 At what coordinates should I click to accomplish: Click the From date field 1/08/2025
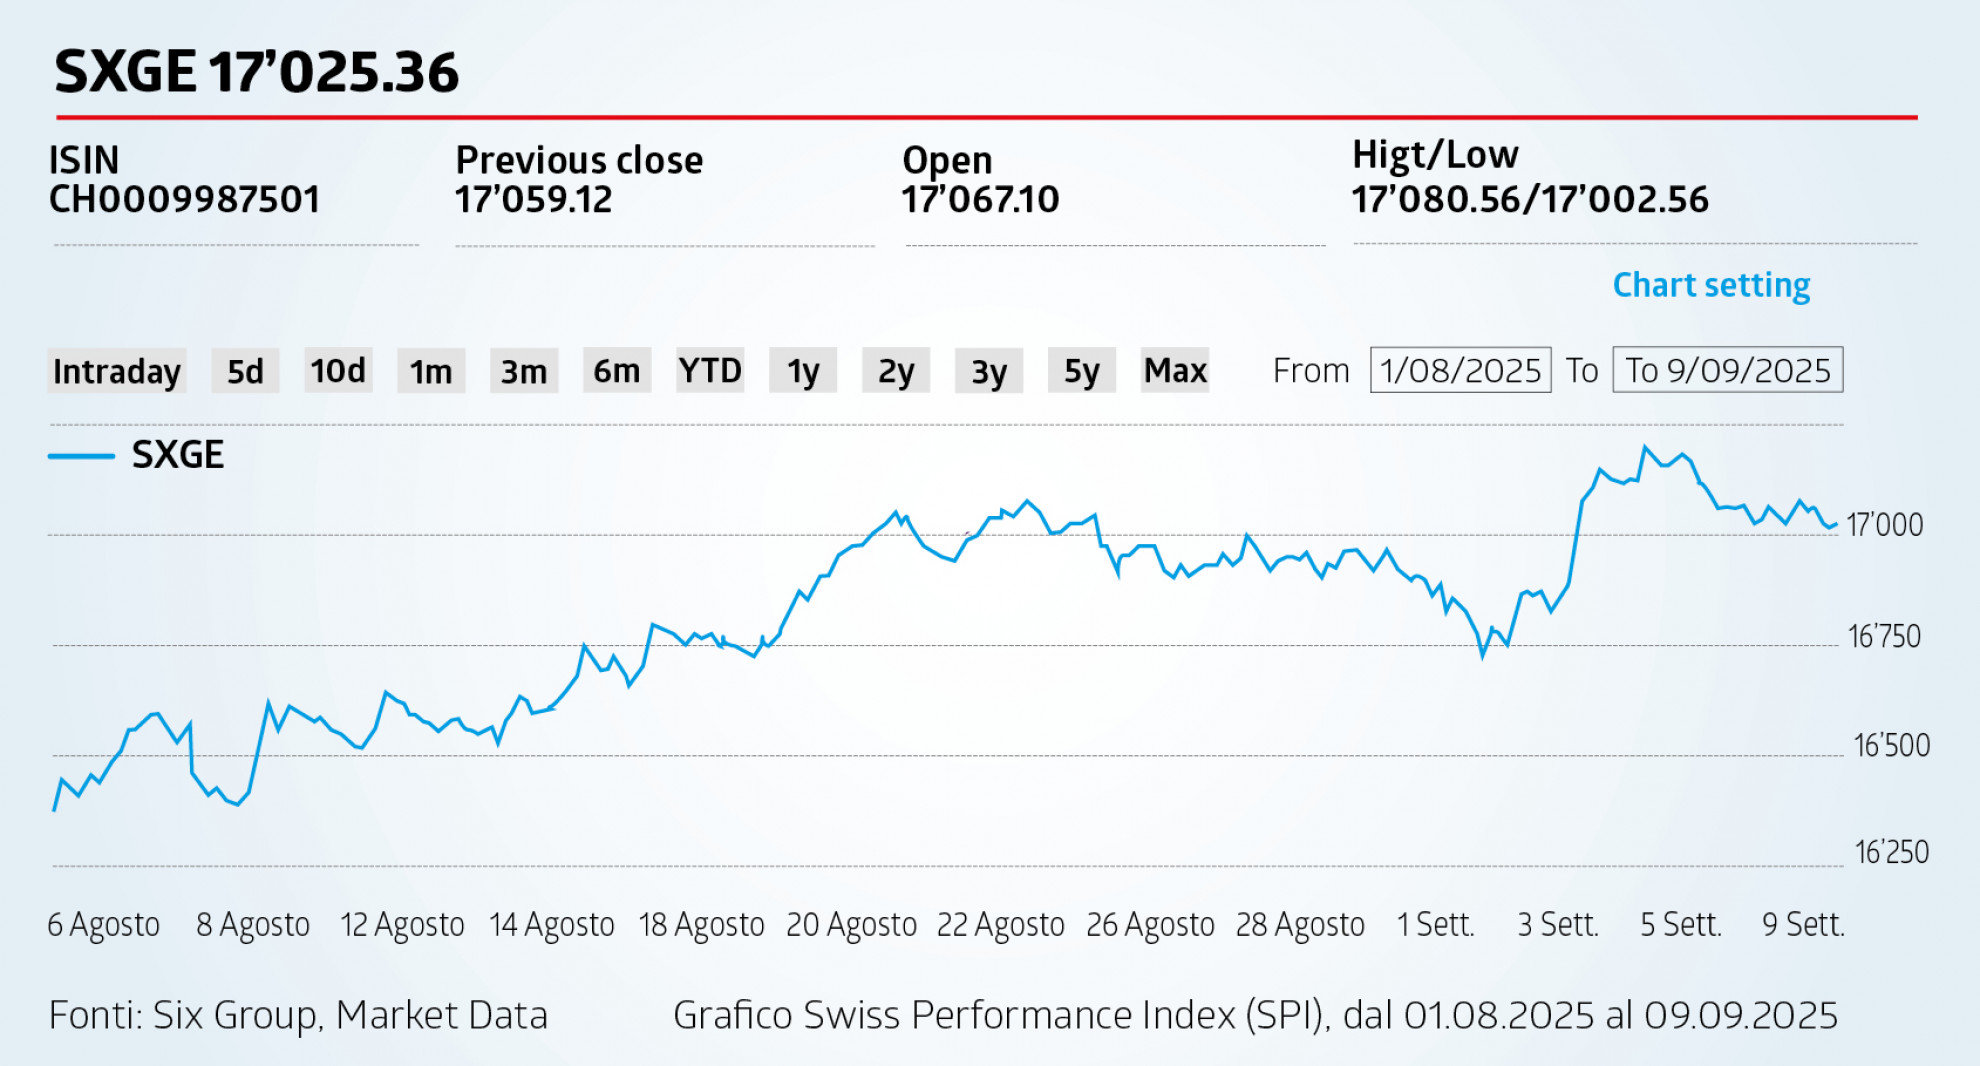(x=1460, y=371)
